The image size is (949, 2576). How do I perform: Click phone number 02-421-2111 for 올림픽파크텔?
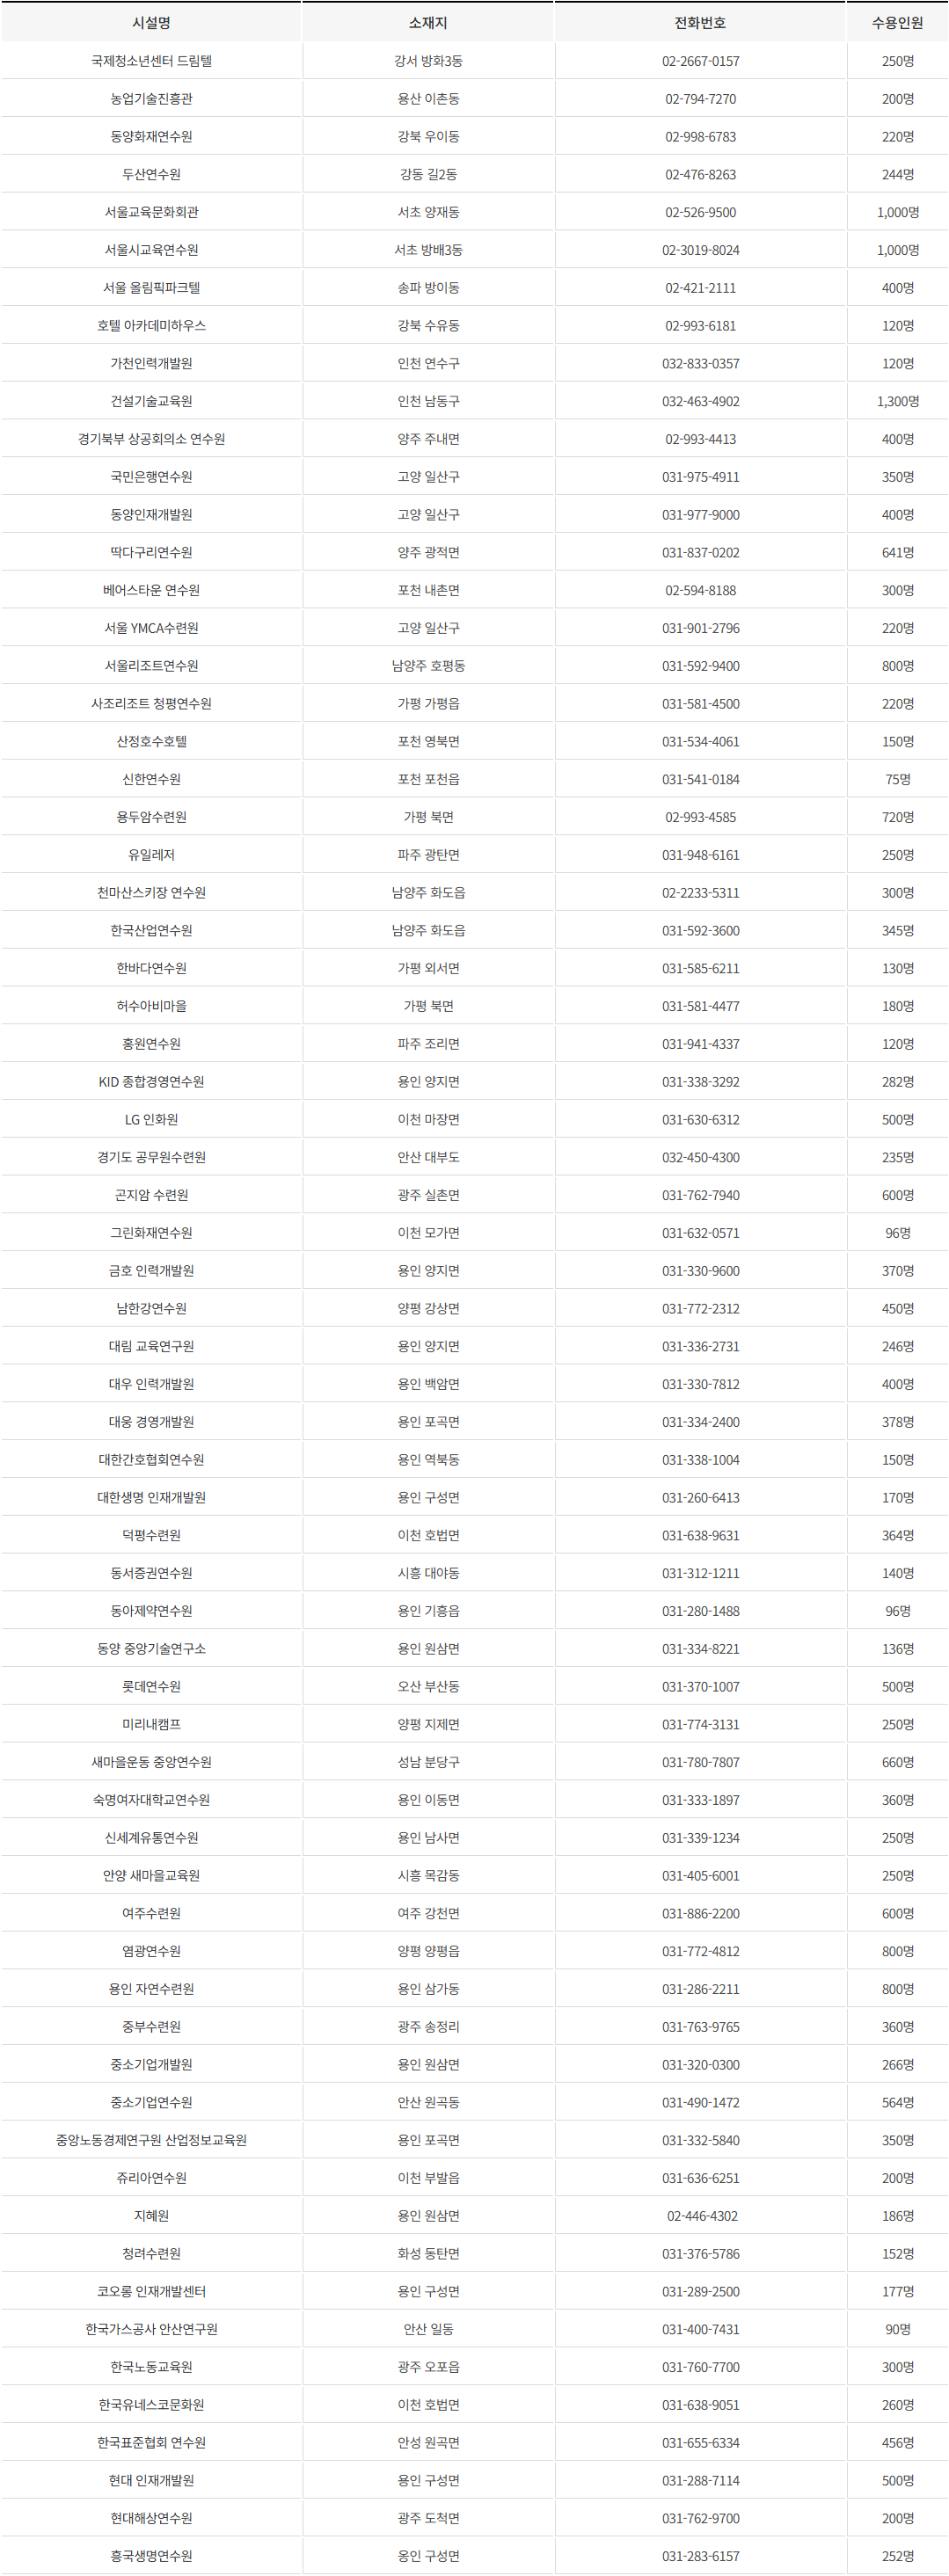click(700, 288)
